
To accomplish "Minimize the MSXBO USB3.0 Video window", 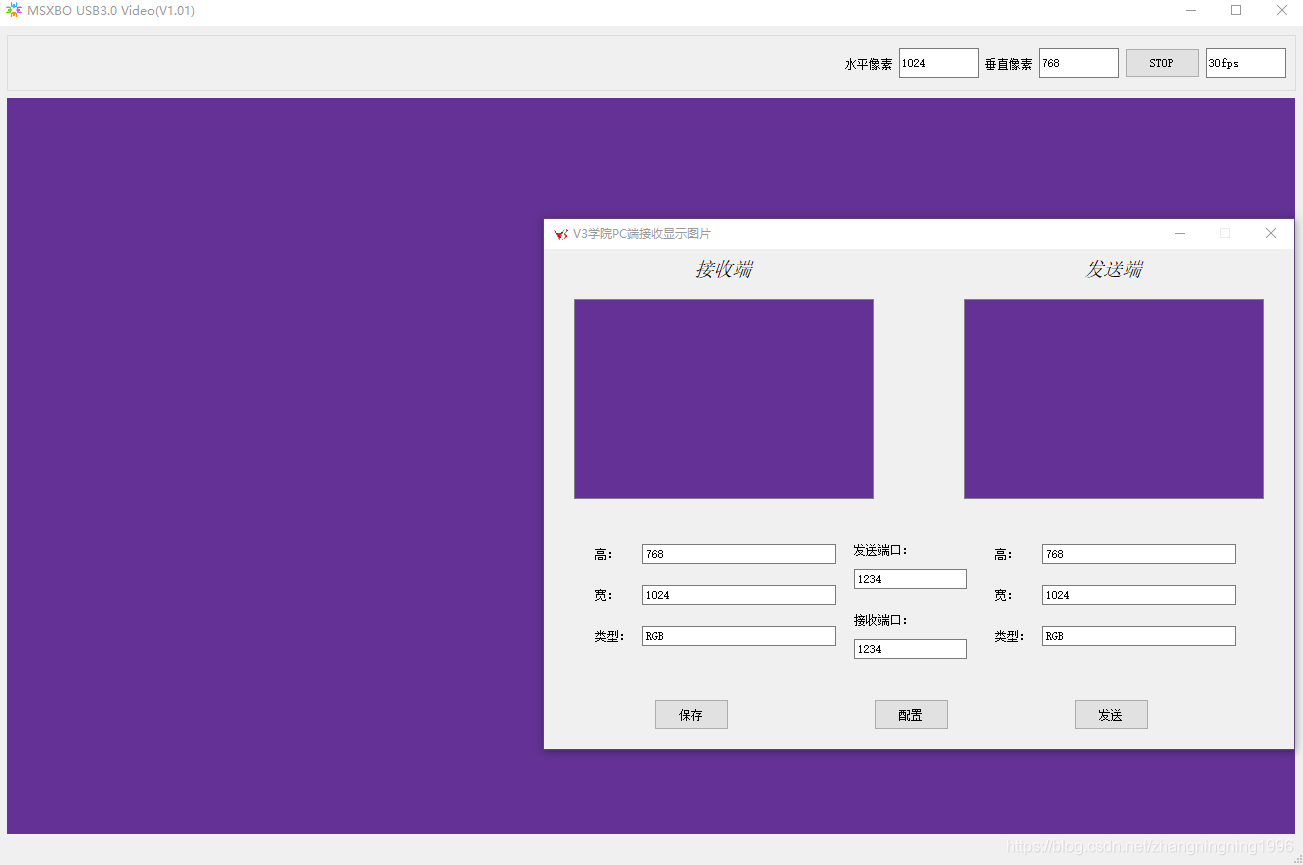I will pos(1191,11).
